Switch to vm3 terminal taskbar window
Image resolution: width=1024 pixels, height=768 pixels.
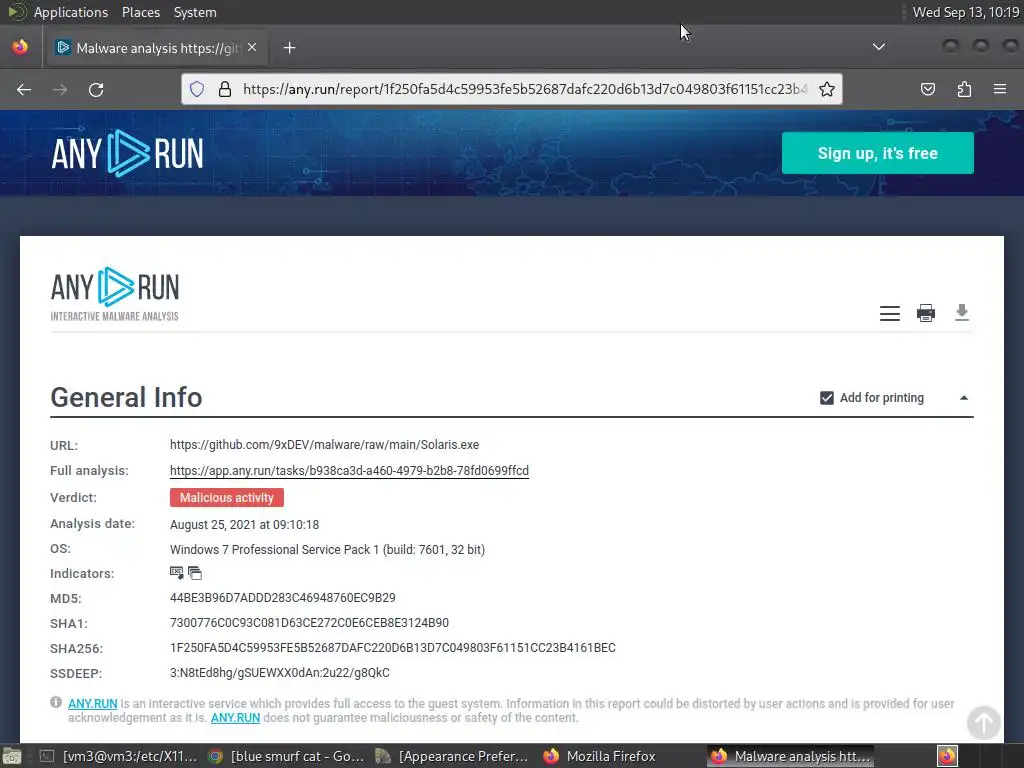(x=118, y=756)
